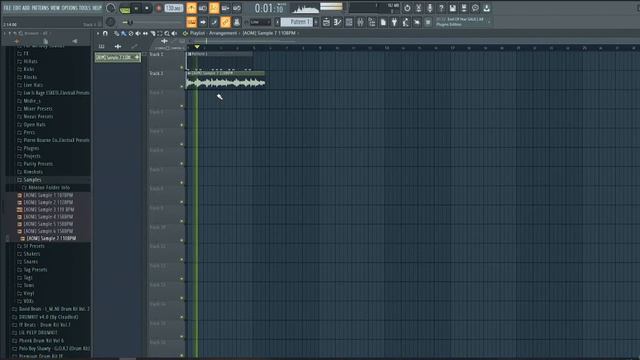The image size is (640, 360).
Task: Select the playlist mute tool icon
Action: click(x=138, y=33)
